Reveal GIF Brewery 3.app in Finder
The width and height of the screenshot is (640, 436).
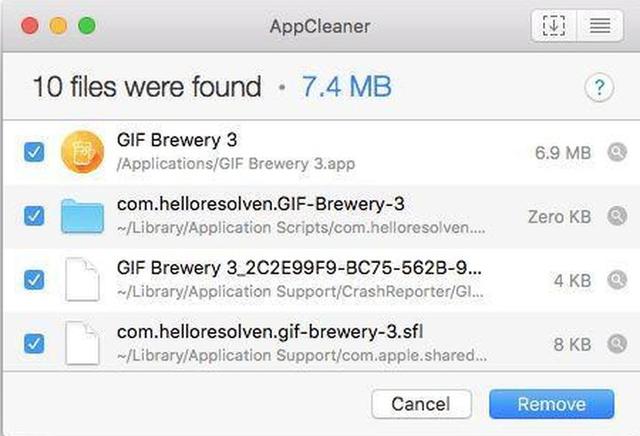(x=617, y=152)
